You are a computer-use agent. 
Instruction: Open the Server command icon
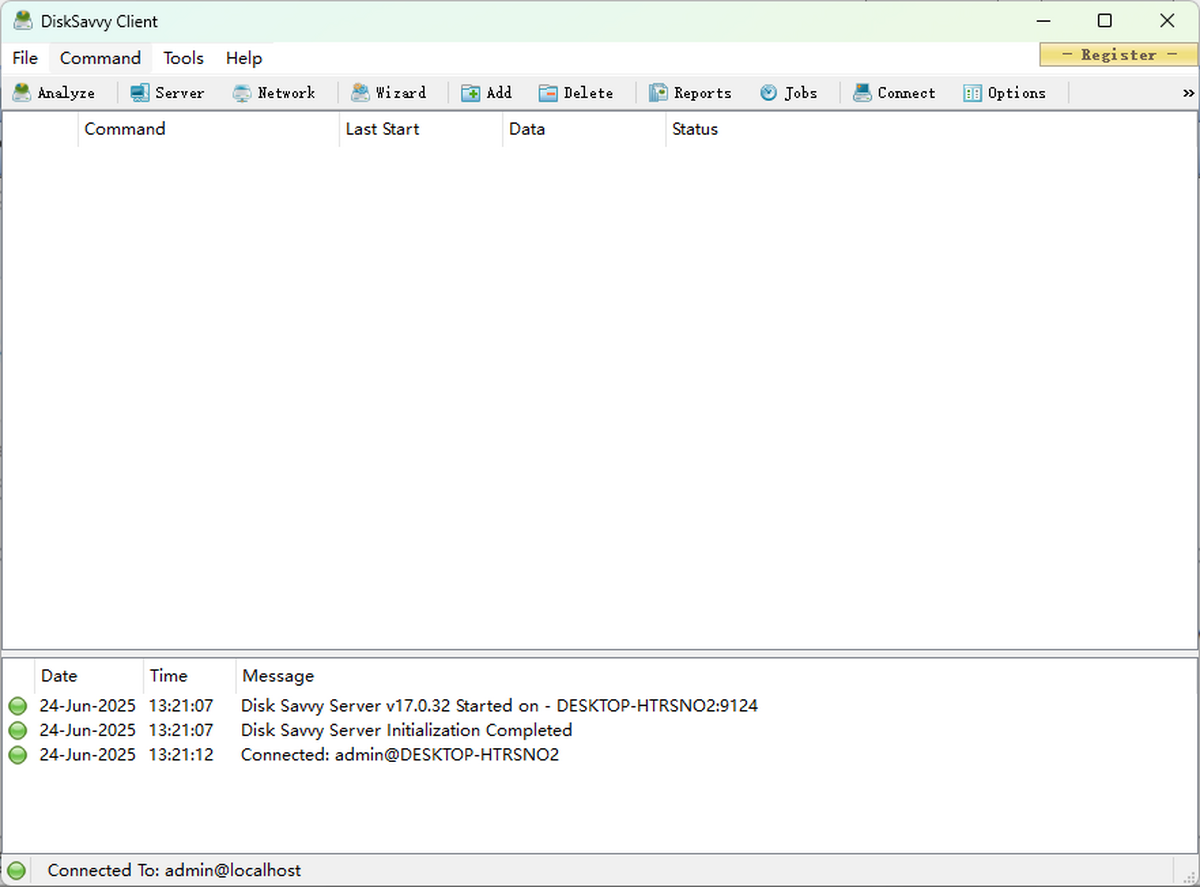[x=166, y=92]
